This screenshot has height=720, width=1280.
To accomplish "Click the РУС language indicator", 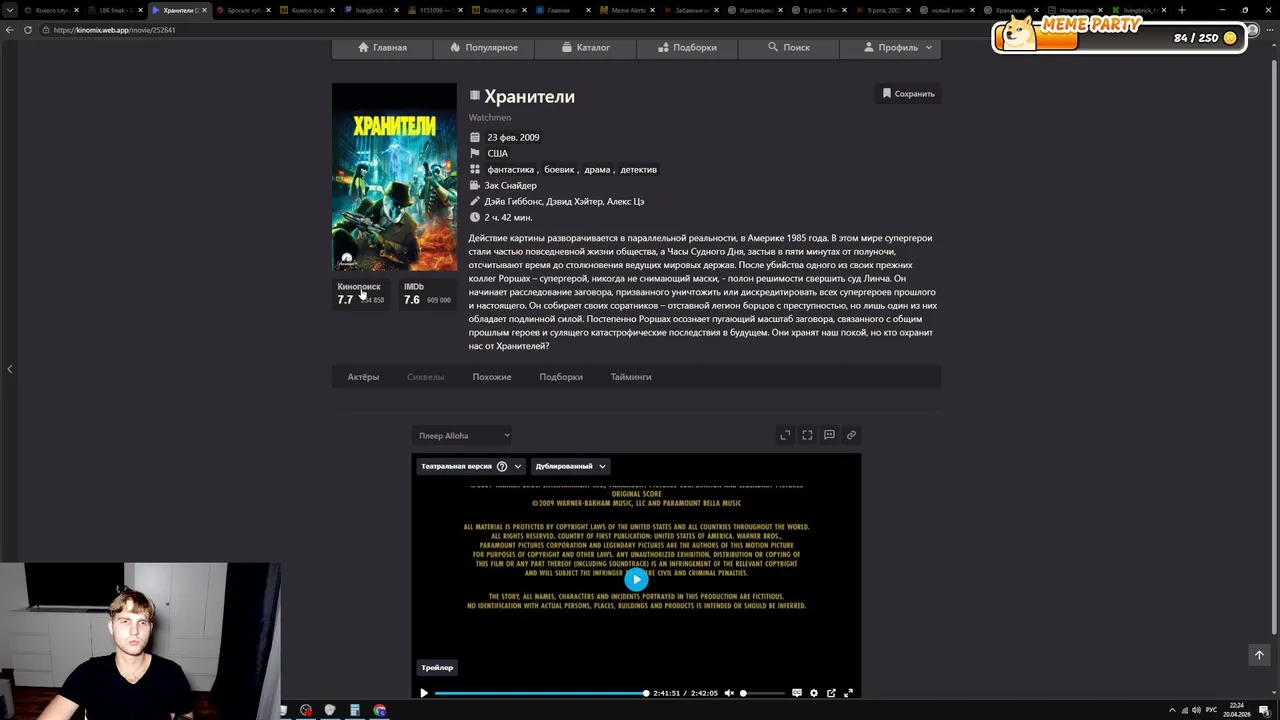I will coord(1211,710).
